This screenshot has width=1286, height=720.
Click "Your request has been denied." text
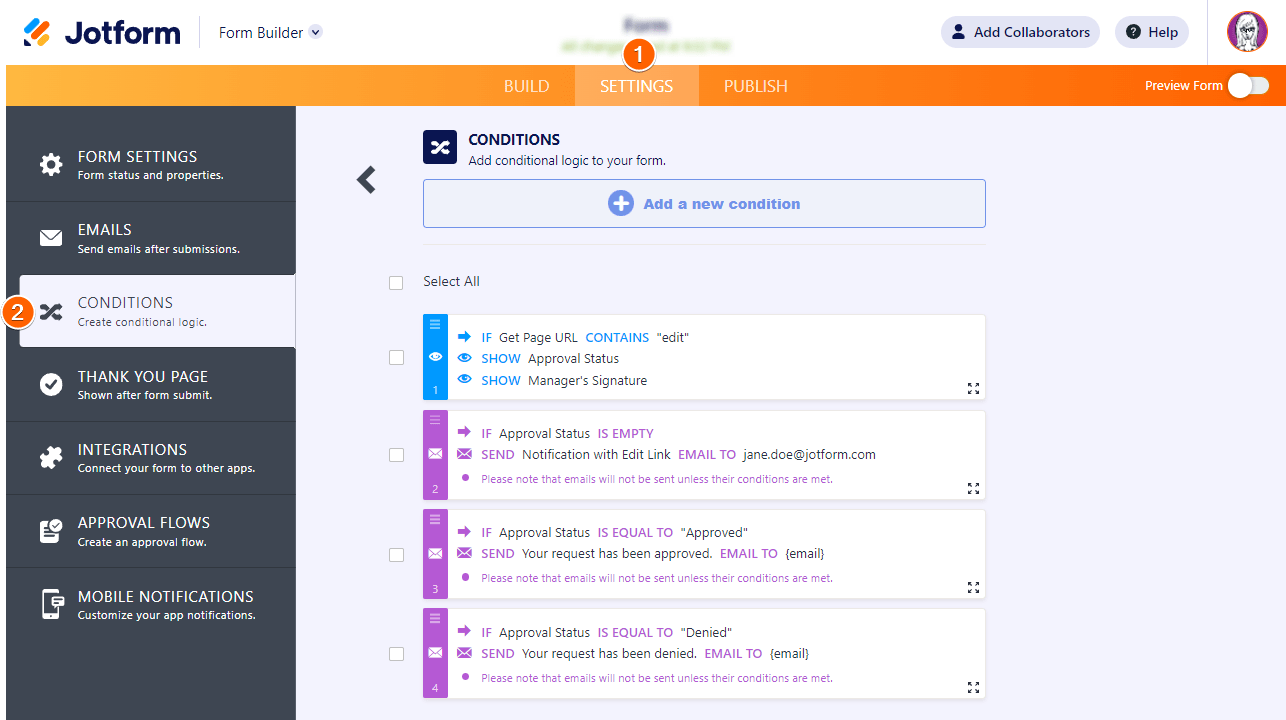click(609, 653)
